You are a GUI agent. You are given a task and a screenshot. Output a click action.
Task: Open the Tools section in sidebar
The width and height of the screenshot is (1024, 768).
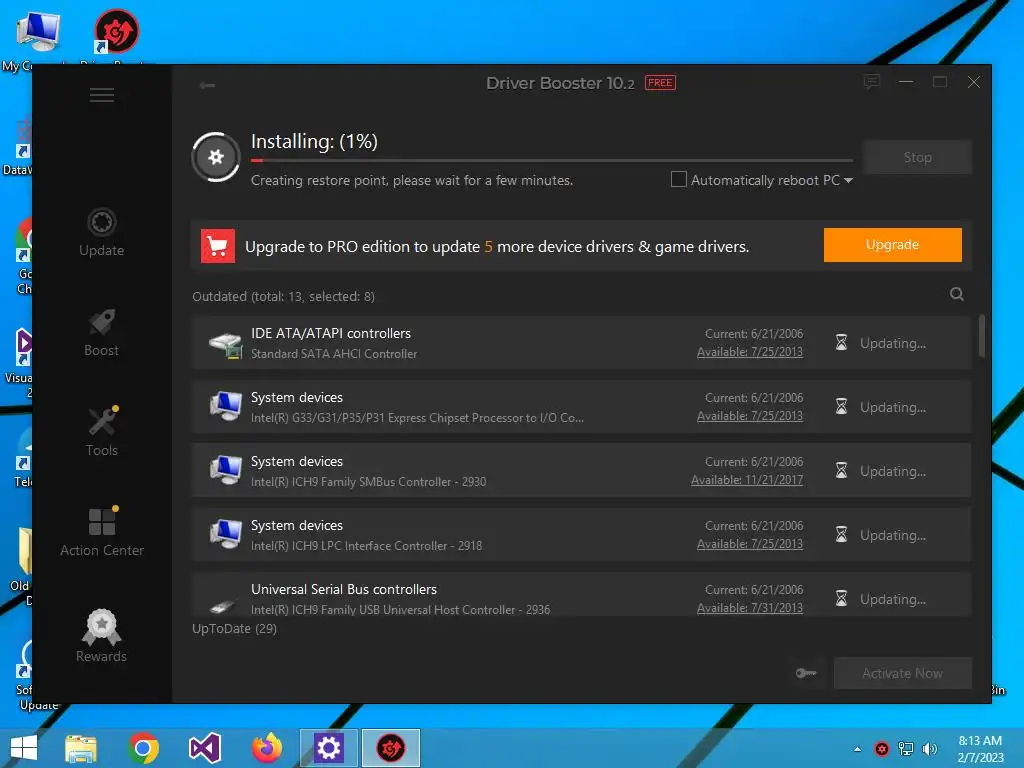(x=102, y=432)
